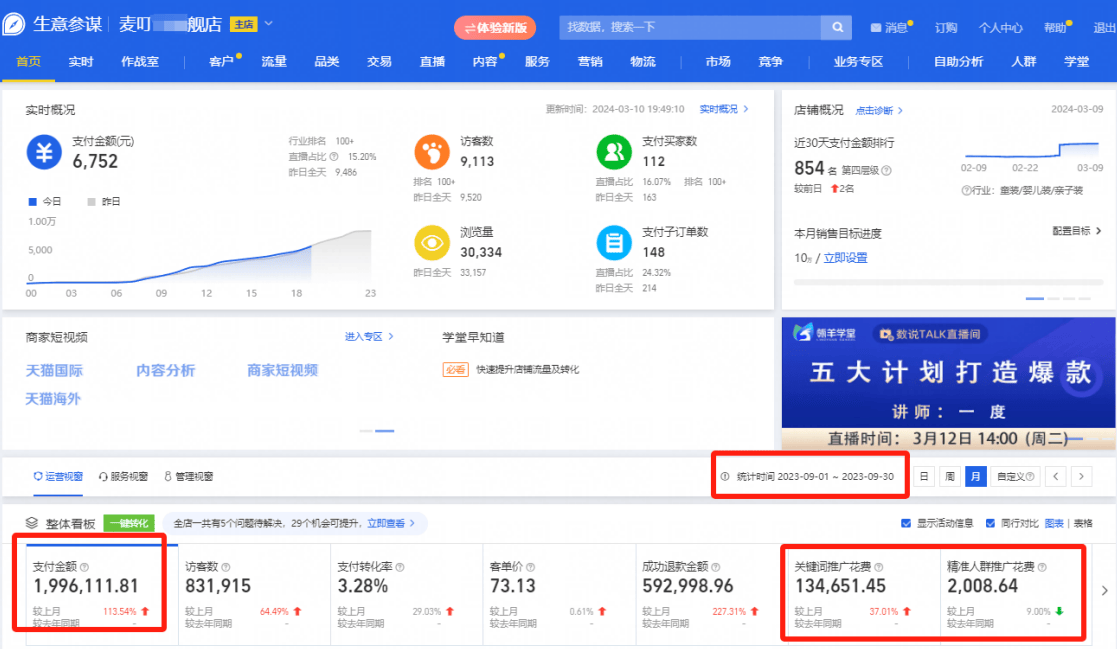
Task: Open messages via envelope icon
Action: (x=876, y=28)
